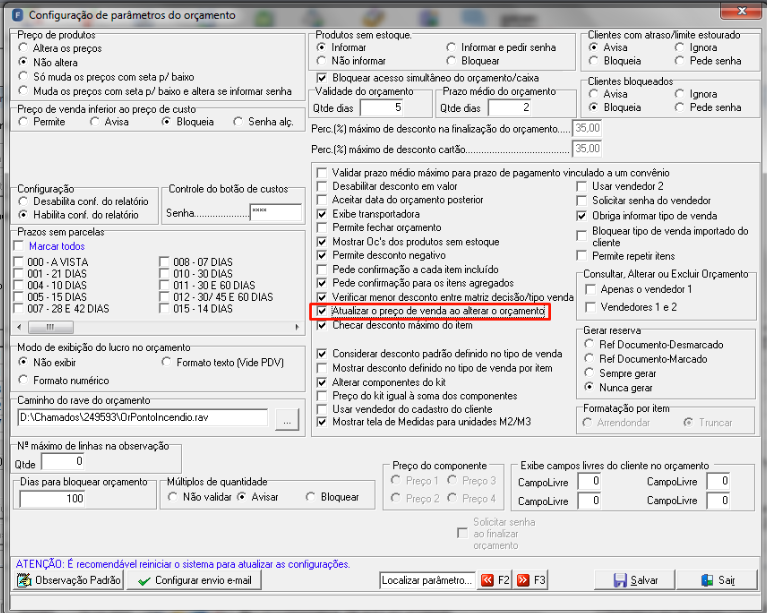This screenshot has height=613, width=767.
Task: Click the Validade do orçamento Qtde dias field
Action: tap(383, 108)
